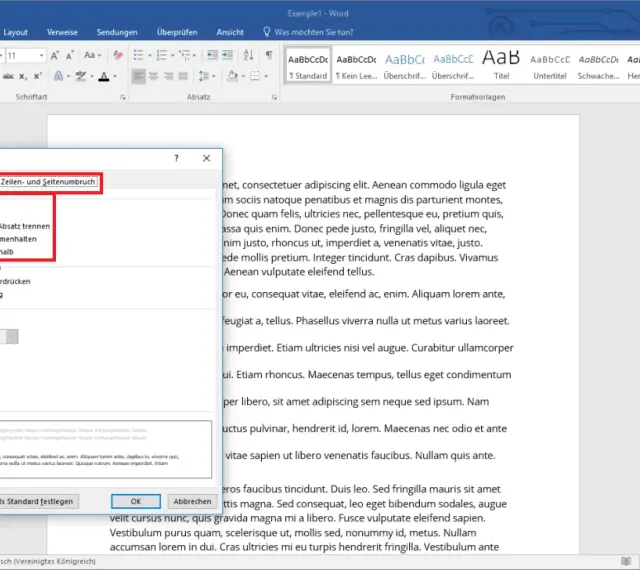Toggle the 'Absatz trennen' option

coord(24,226)
